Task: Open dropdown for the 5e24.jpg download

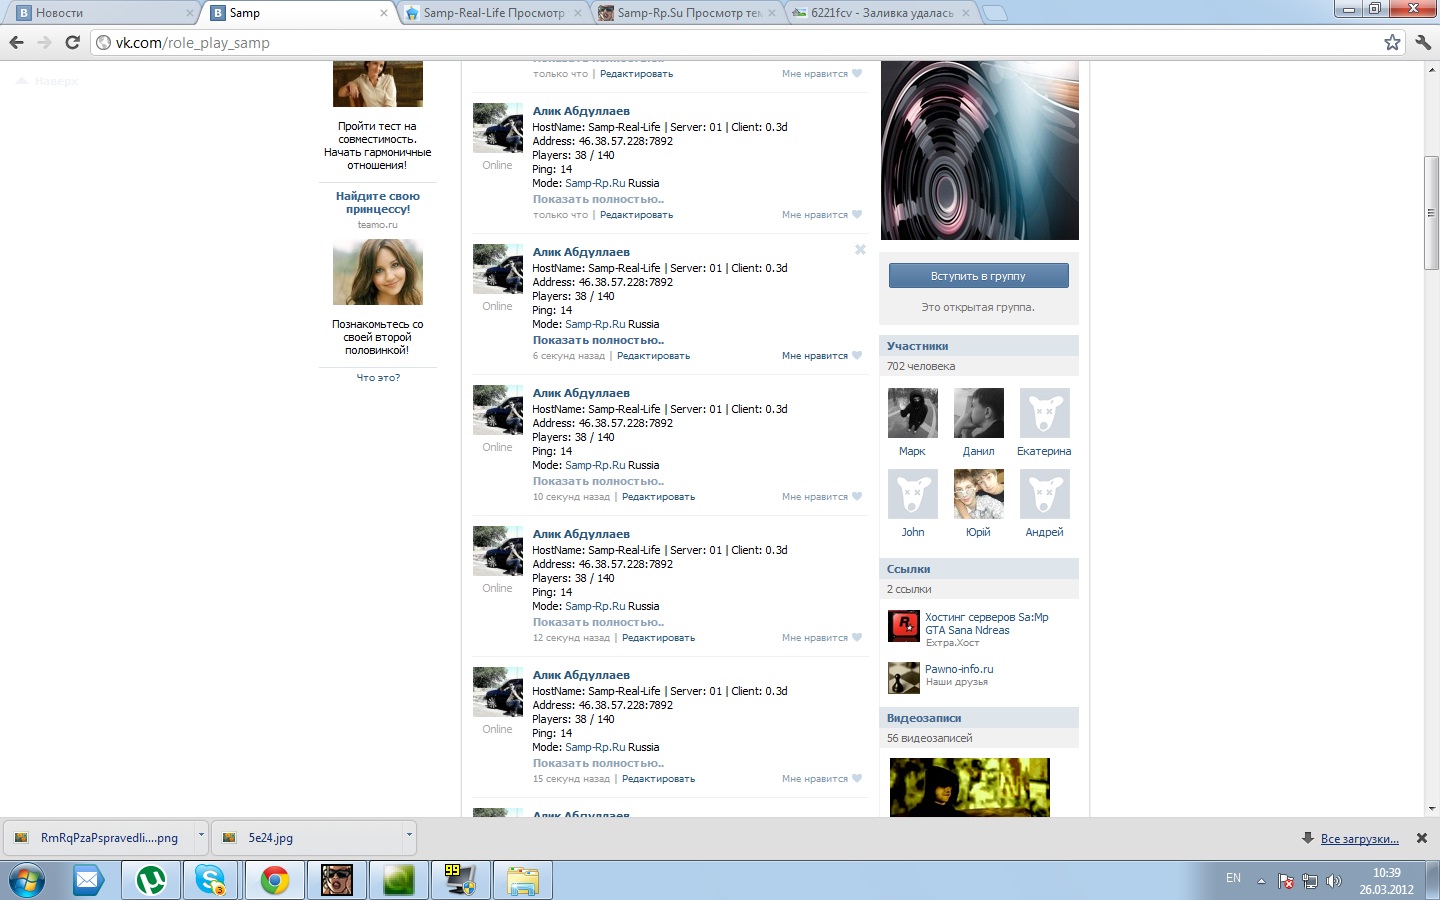Action: [409, 837]
